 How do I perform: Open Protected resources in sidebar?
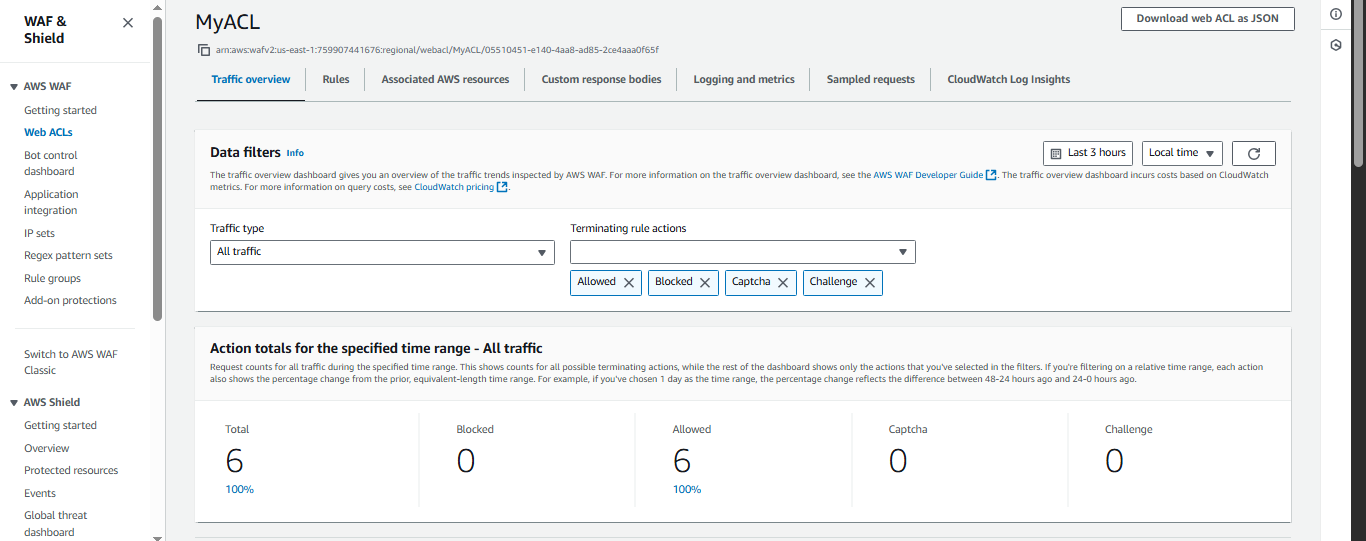tap(71, 470)
